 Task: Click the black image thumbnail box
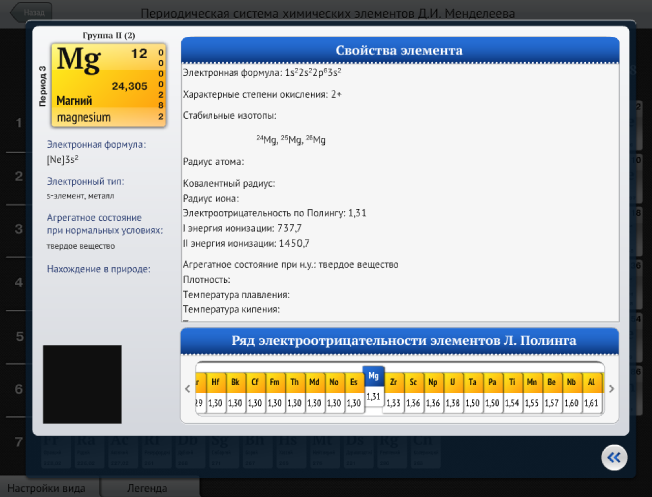coord(82,384)
